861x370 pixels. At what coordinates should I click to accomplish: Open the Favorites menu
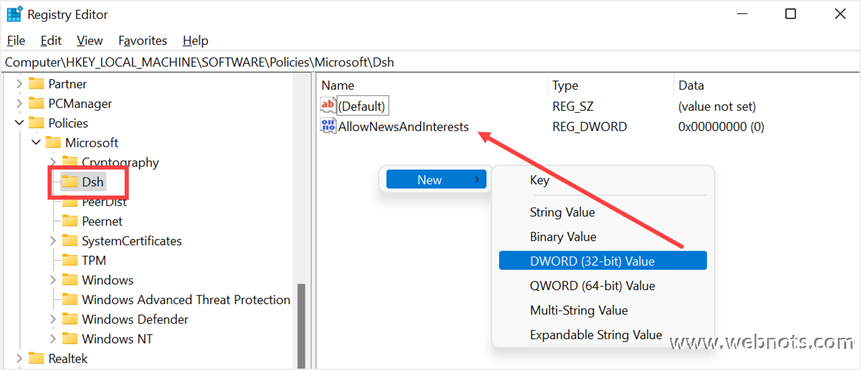[143, 41]
